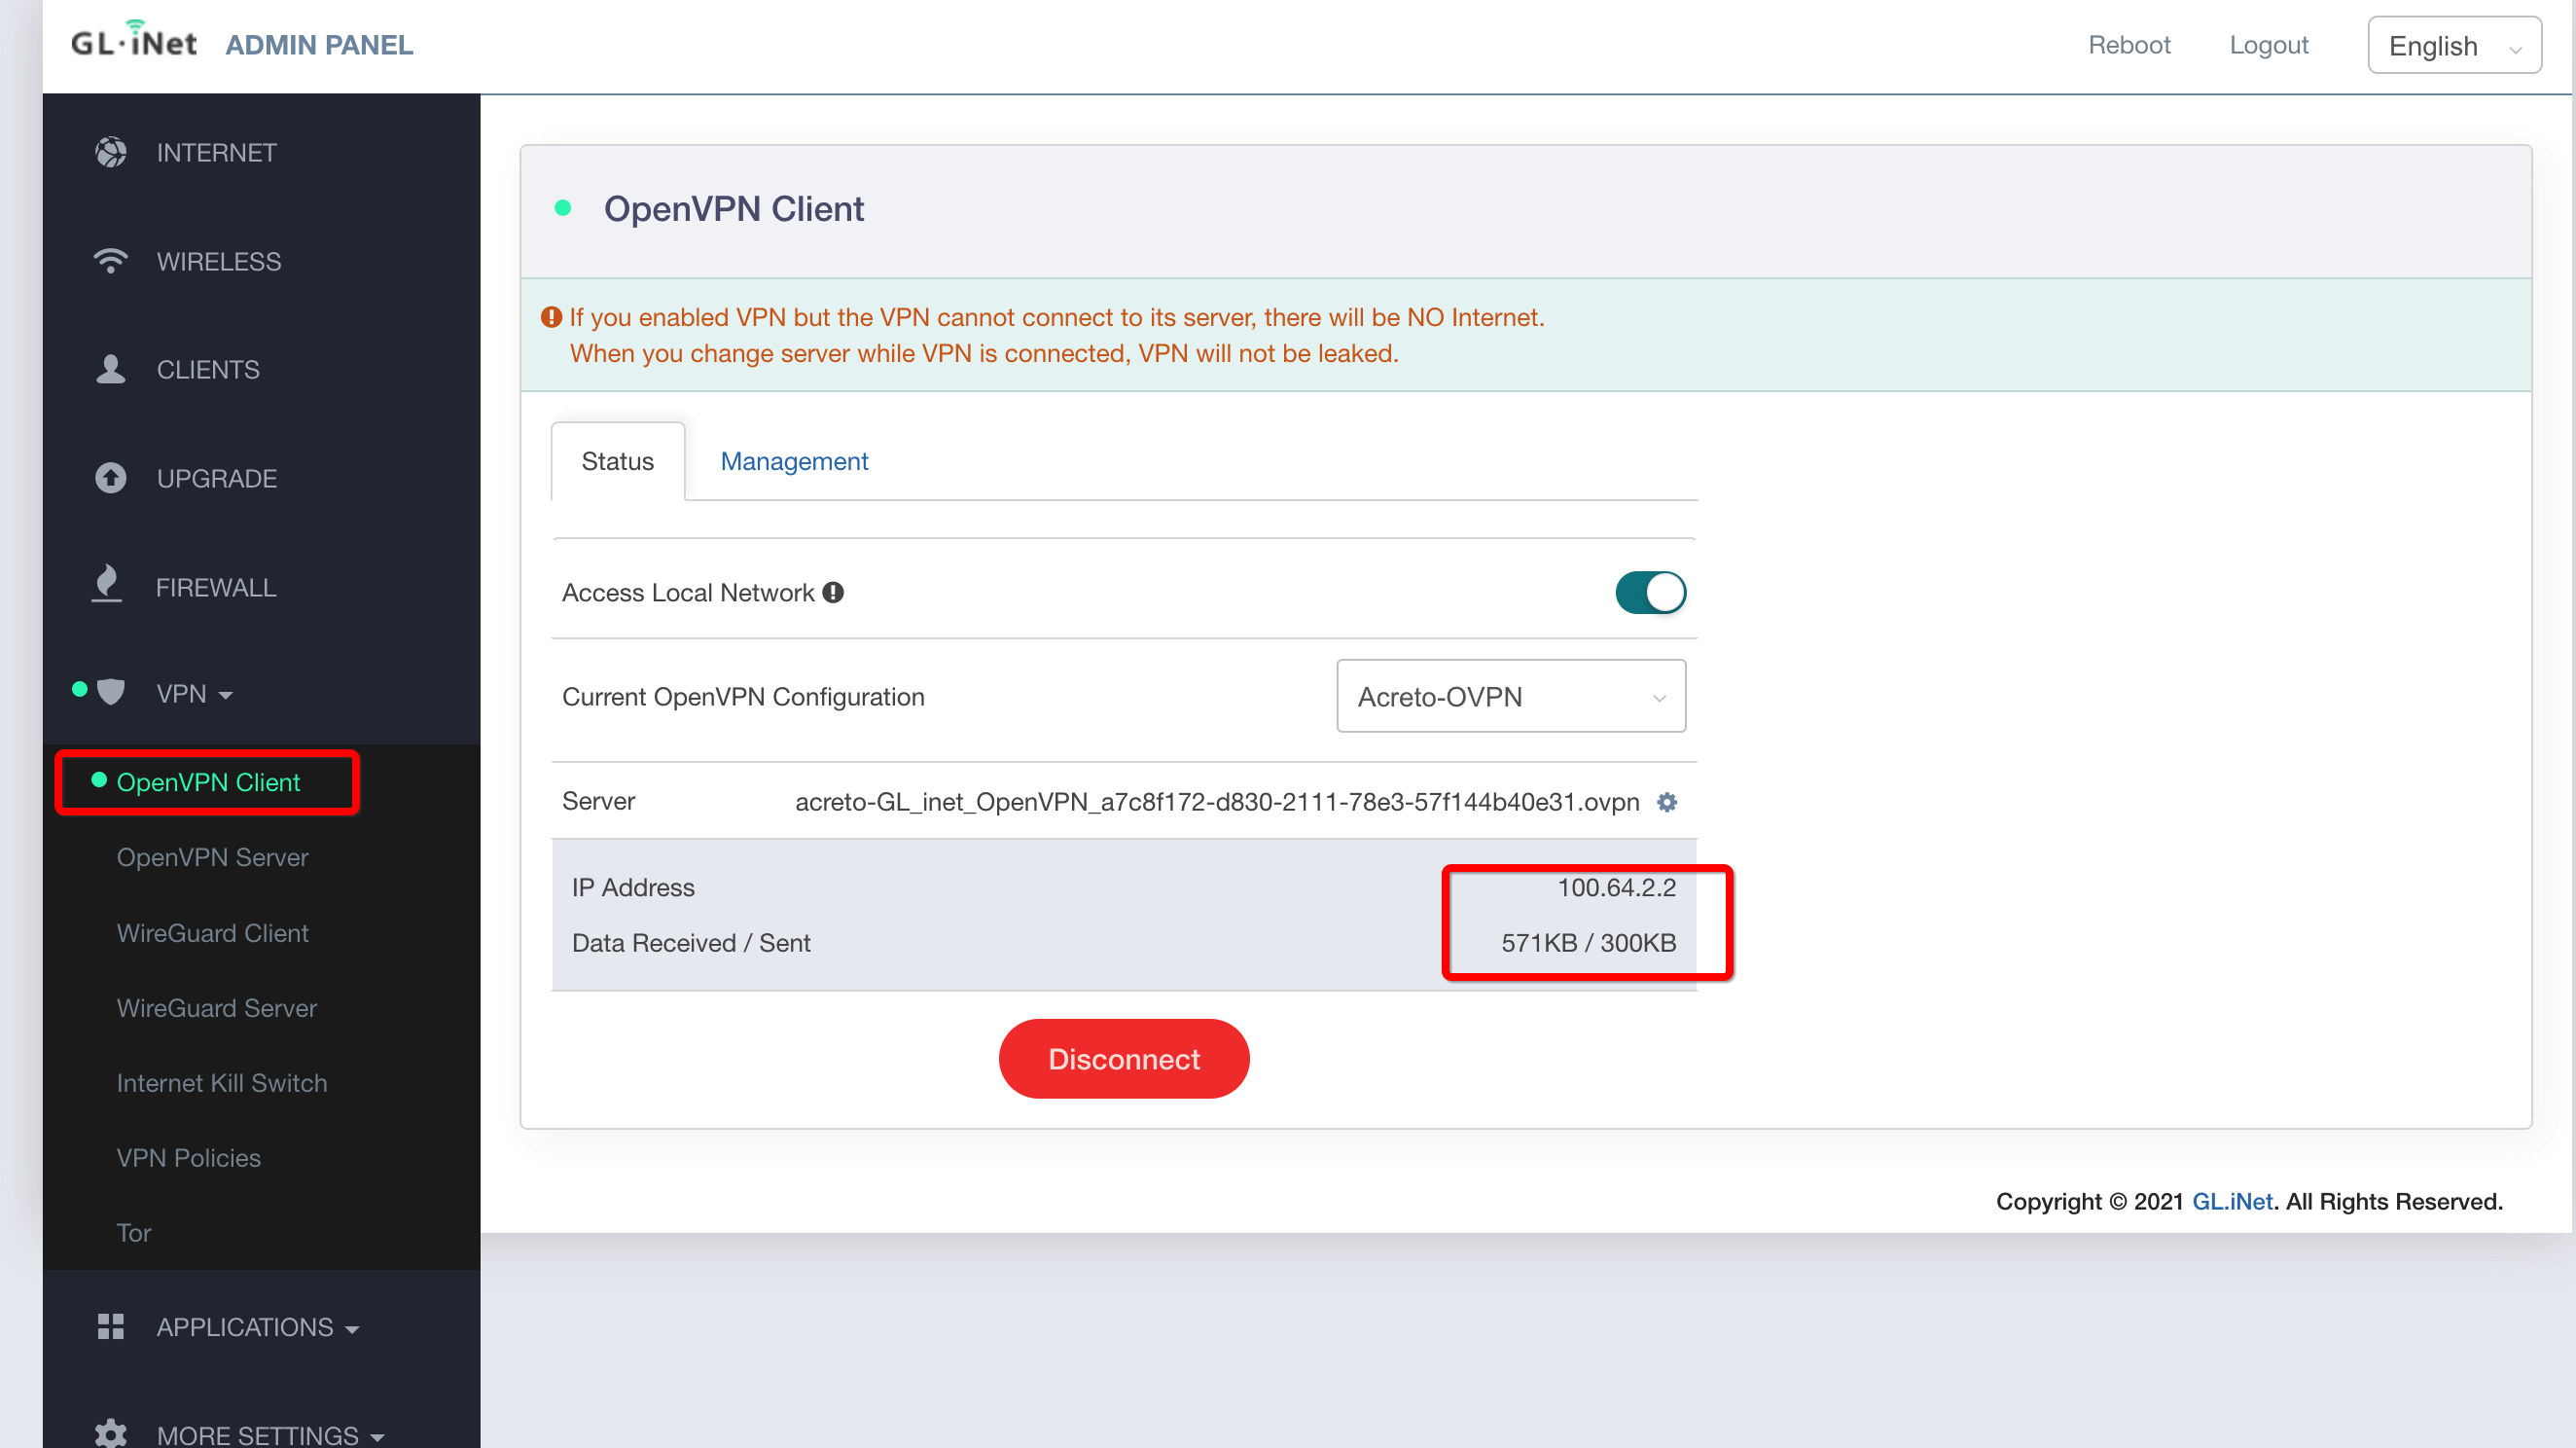Select the Status tab

pyautogui.click(x=617, y=461)
